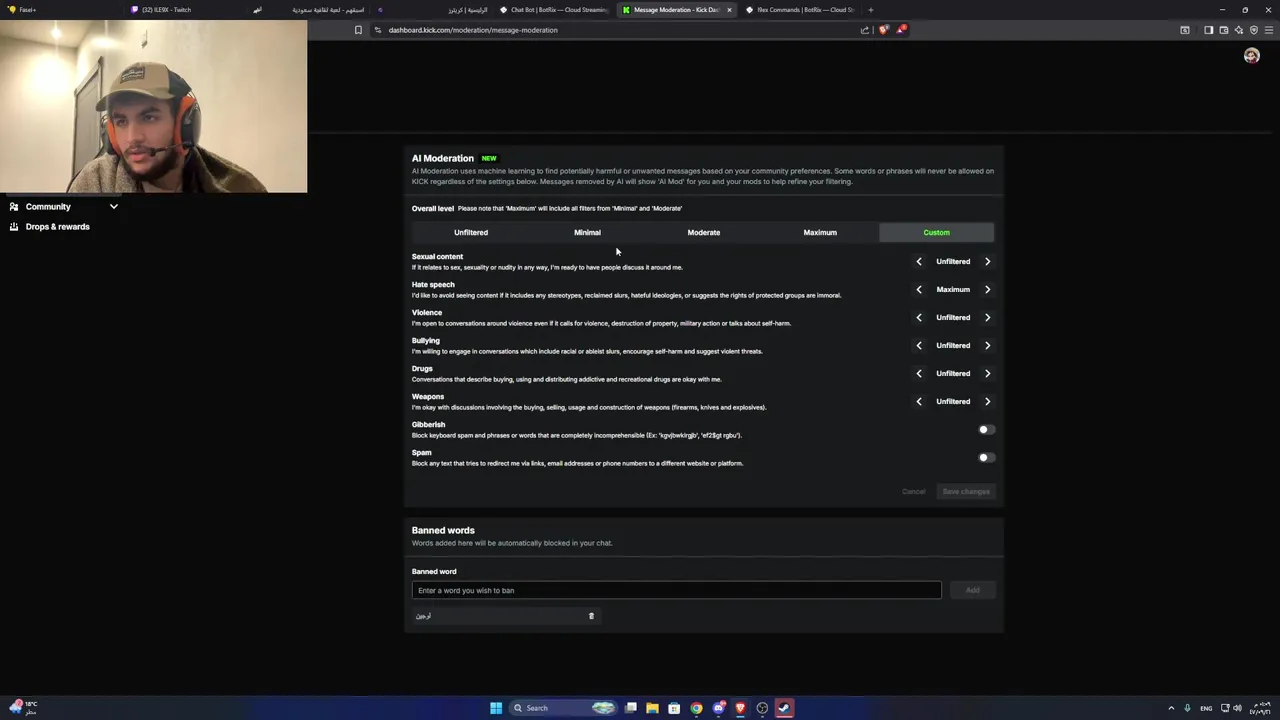Click the Drops & rewards sidebar icon
Viewport: 1280px width, 720px height.
[x=14, y=227]
